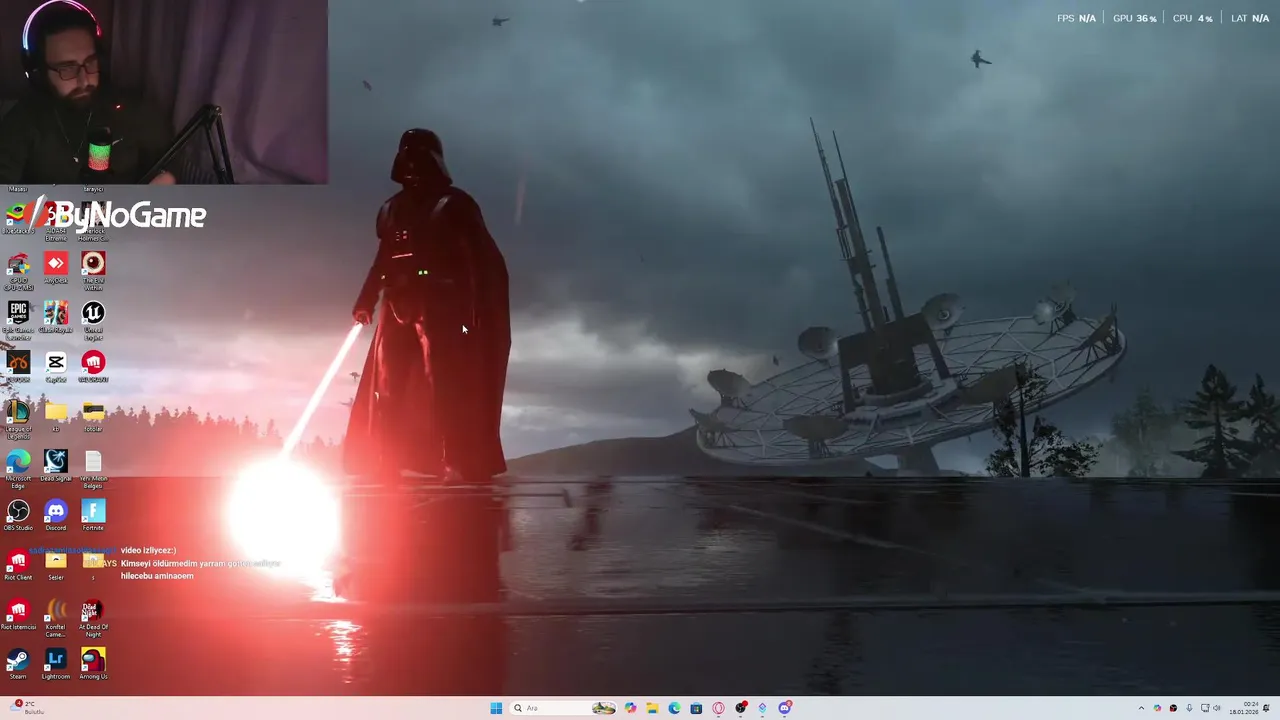Launch Unreal Engine from the desktop

click(x=93, y=320)
